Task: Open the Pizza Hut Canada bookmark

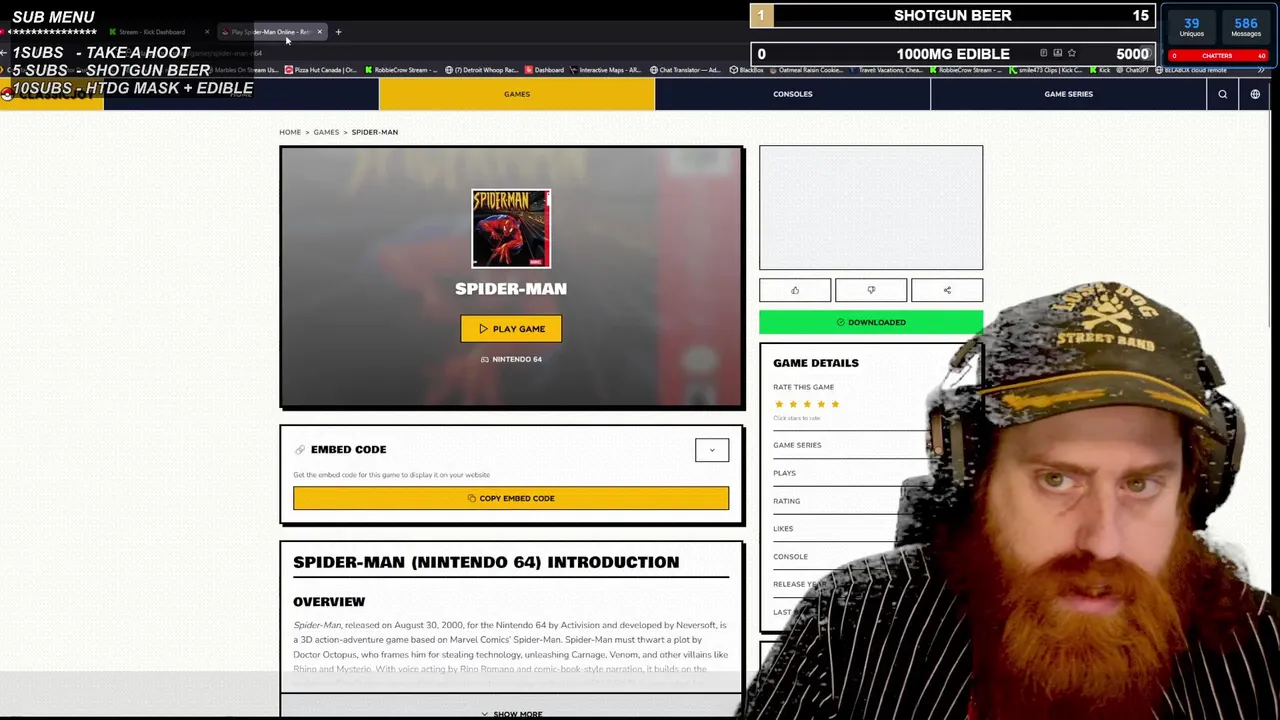Action: [320, 70]
